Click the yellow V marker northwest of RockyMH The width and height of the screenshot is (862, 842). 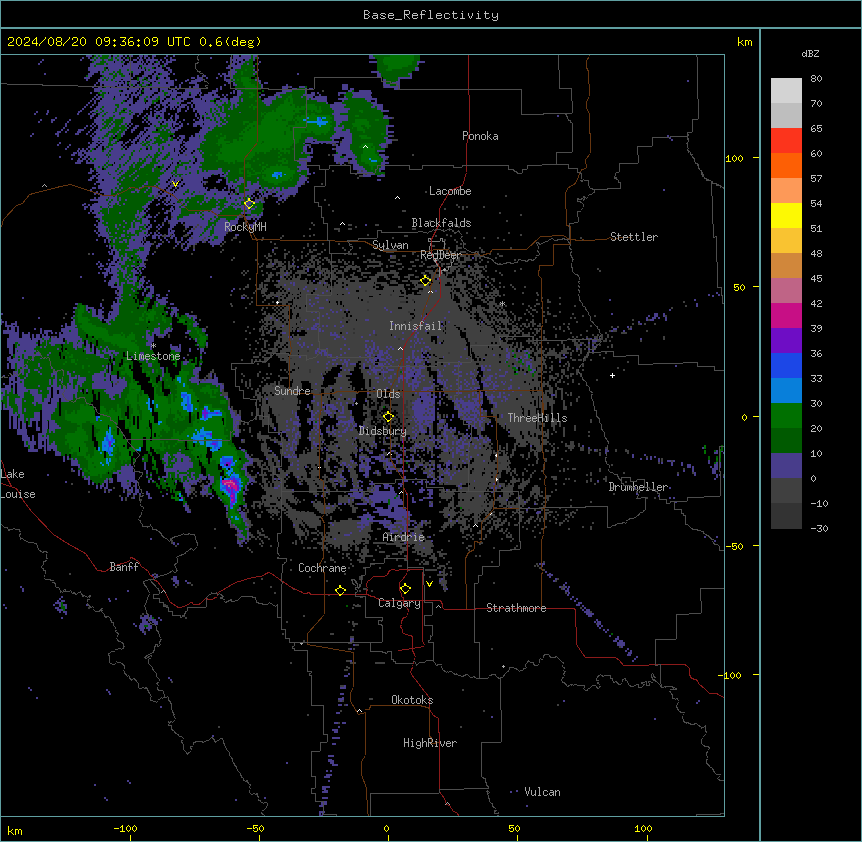pos(175,184)
